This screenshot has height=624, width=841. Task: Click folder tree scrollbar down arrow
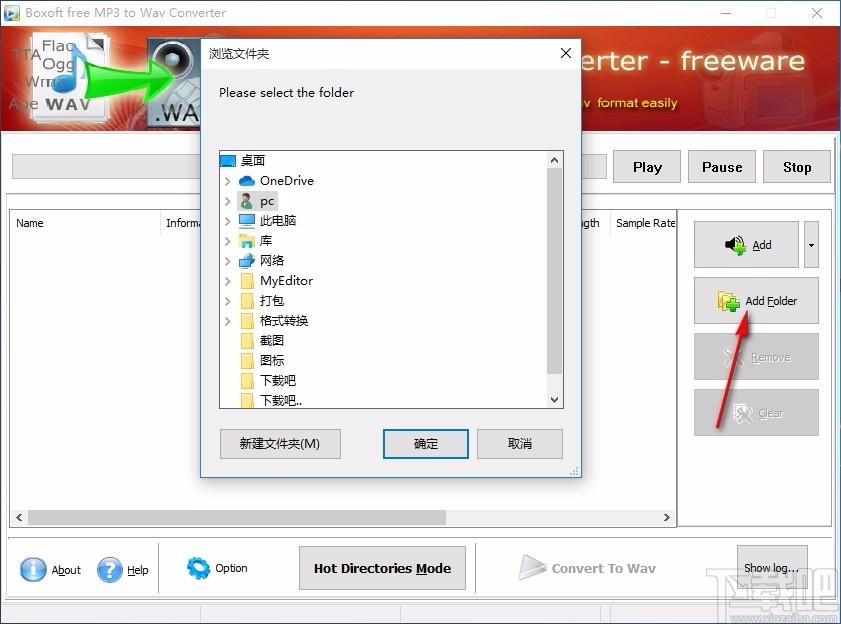tap(555, 400)
